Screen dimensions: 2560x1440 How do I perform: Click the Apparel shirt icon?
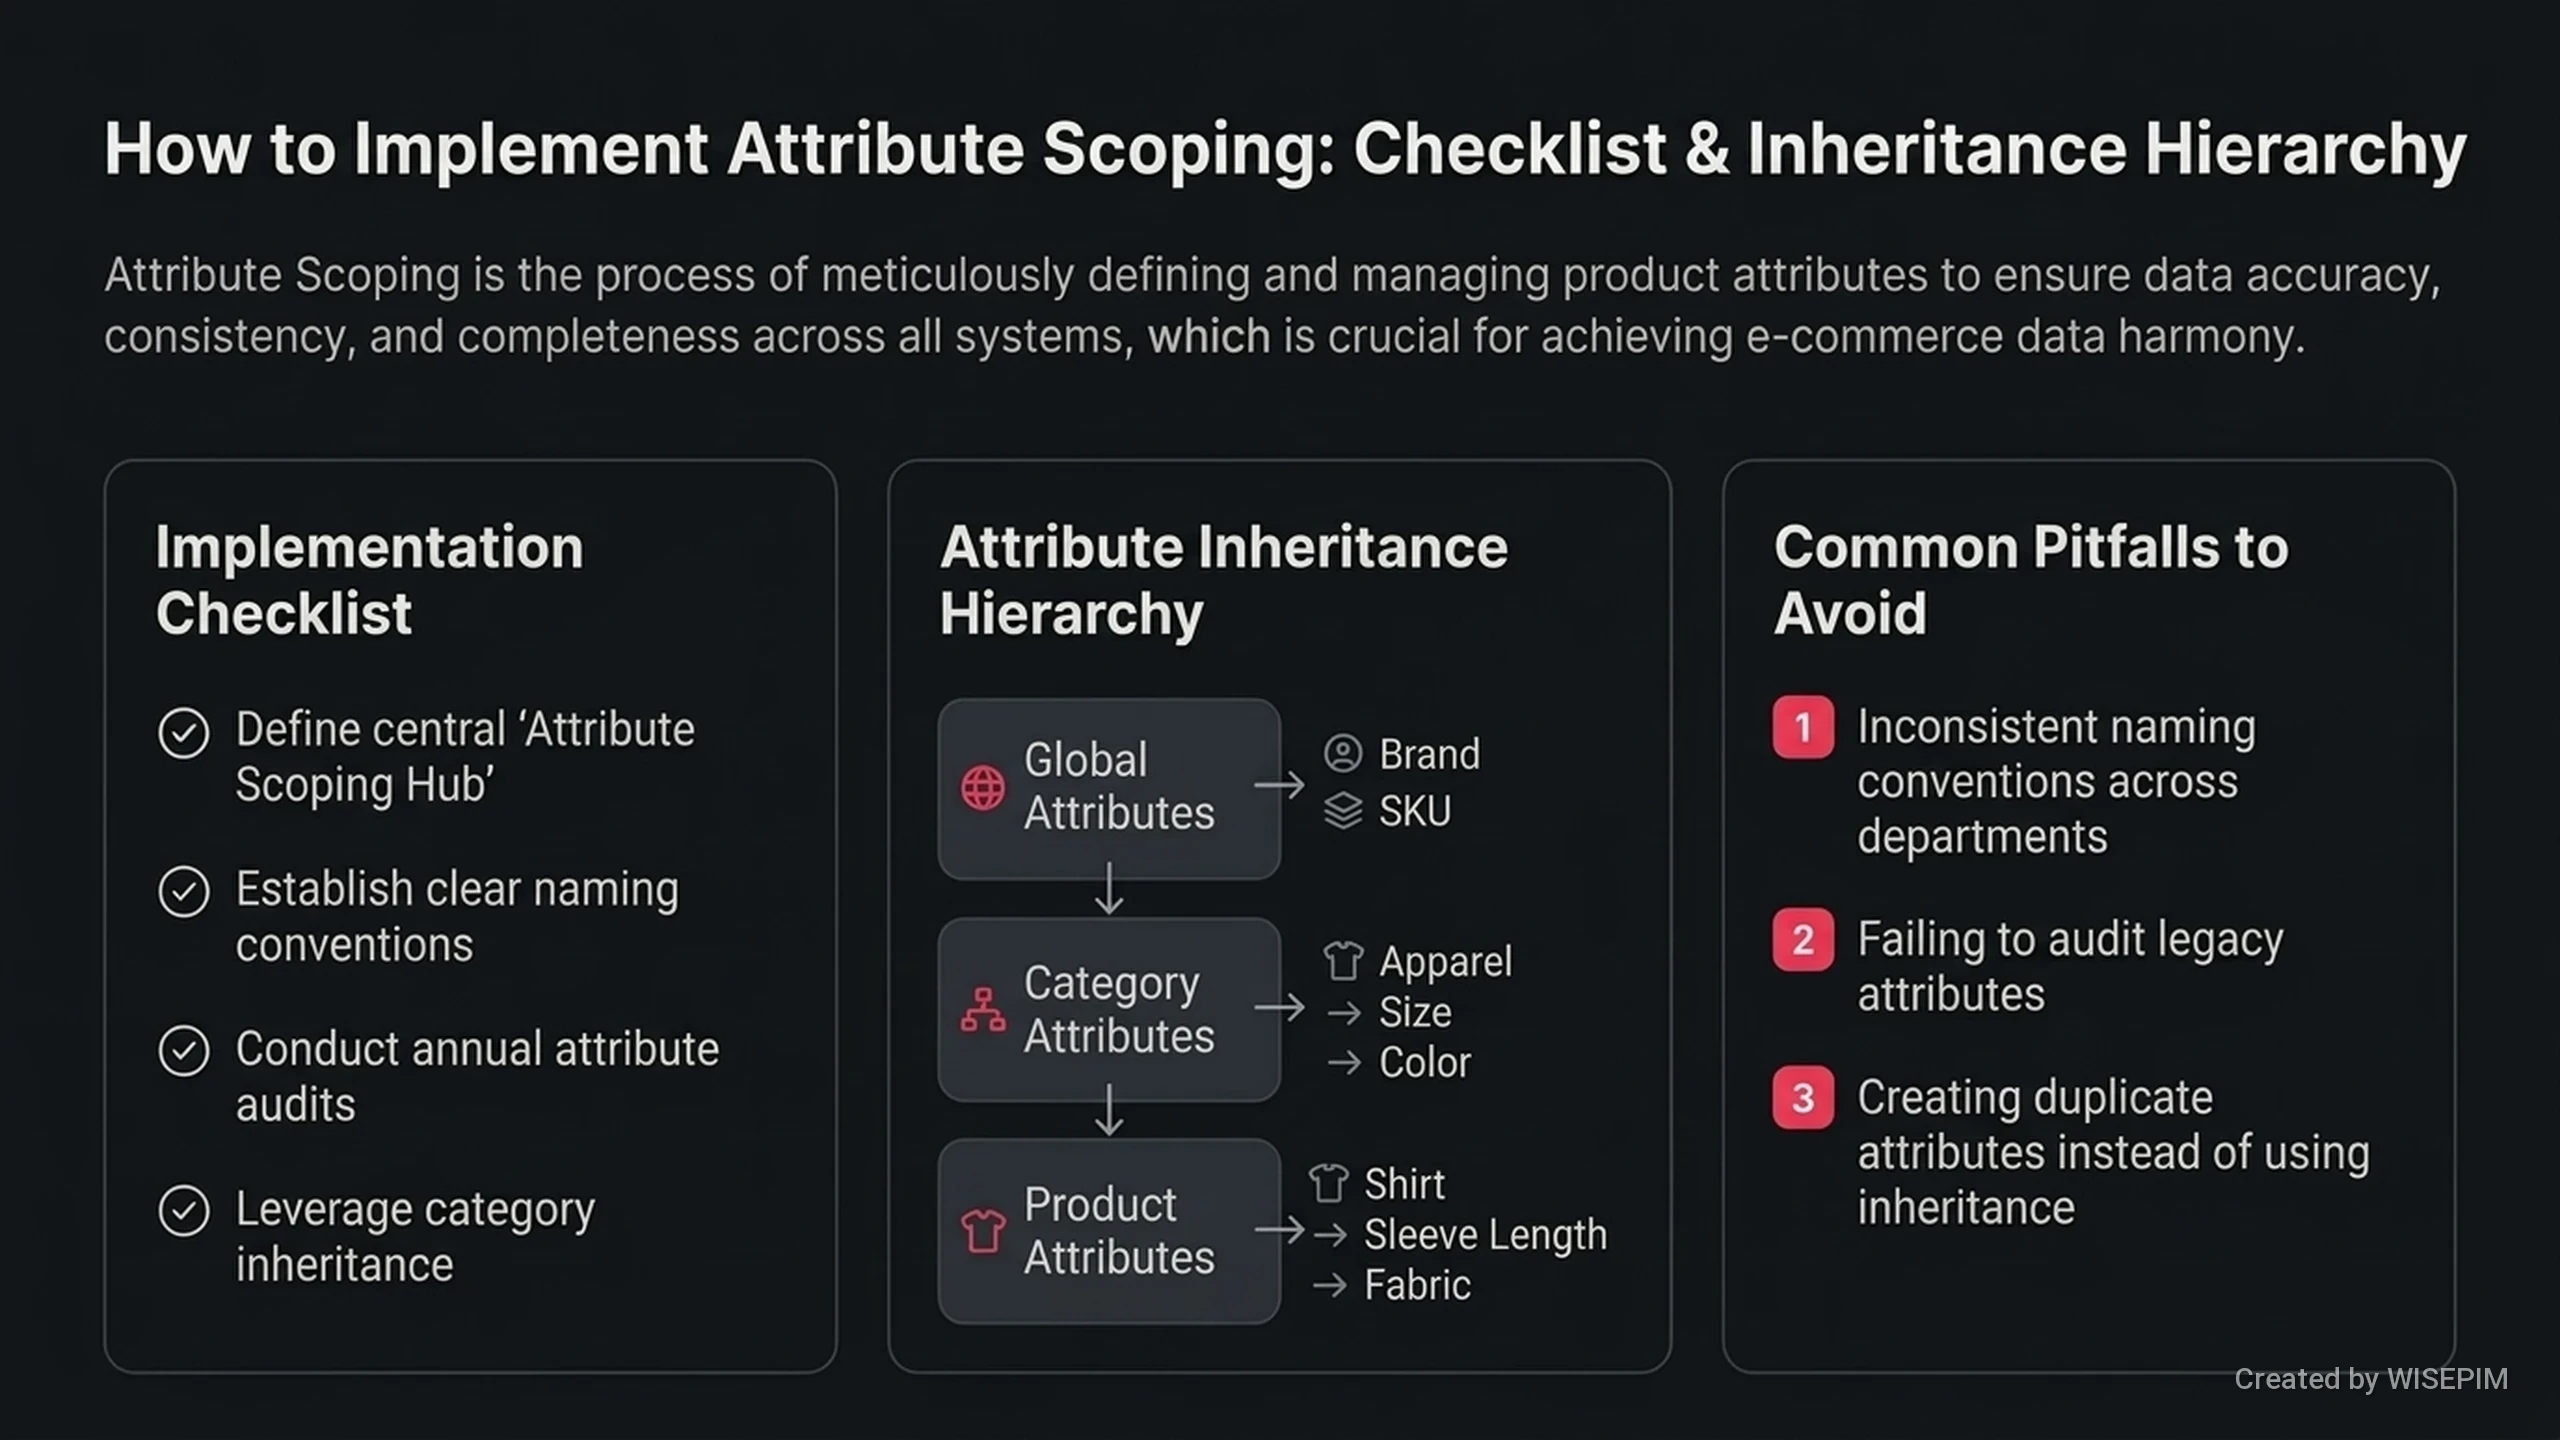1343,961
